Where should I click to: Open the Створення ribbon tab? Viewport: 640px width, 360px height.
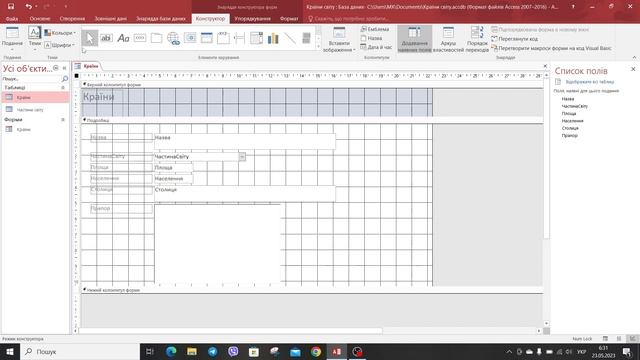pos(72,19)
